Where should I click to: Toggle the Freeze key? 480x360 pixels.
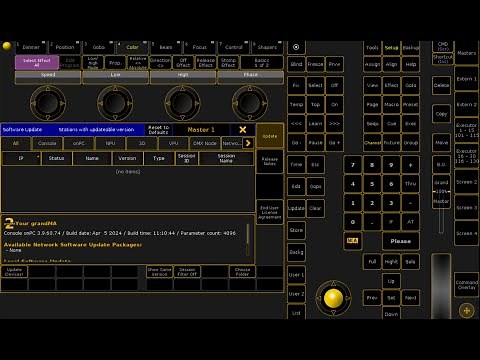pos(315,64)
